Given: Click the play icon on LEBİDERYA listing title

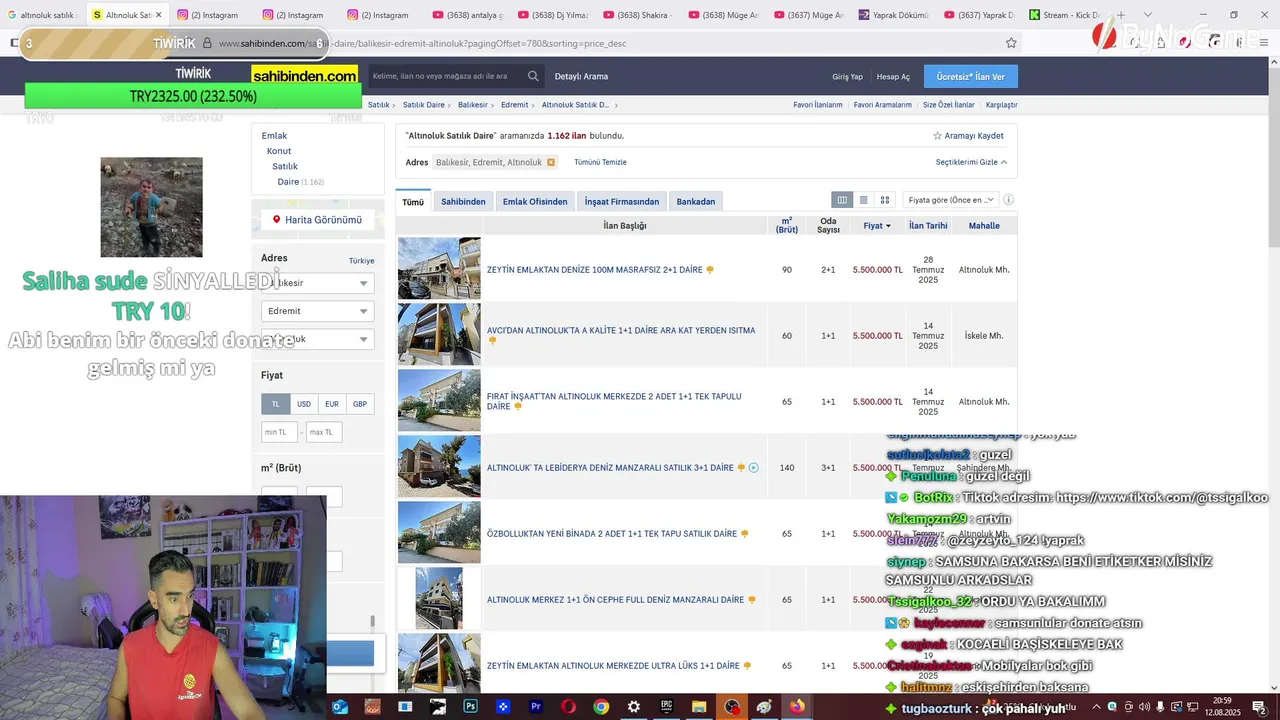Looking at the screenshot, I should coord(754,468).
